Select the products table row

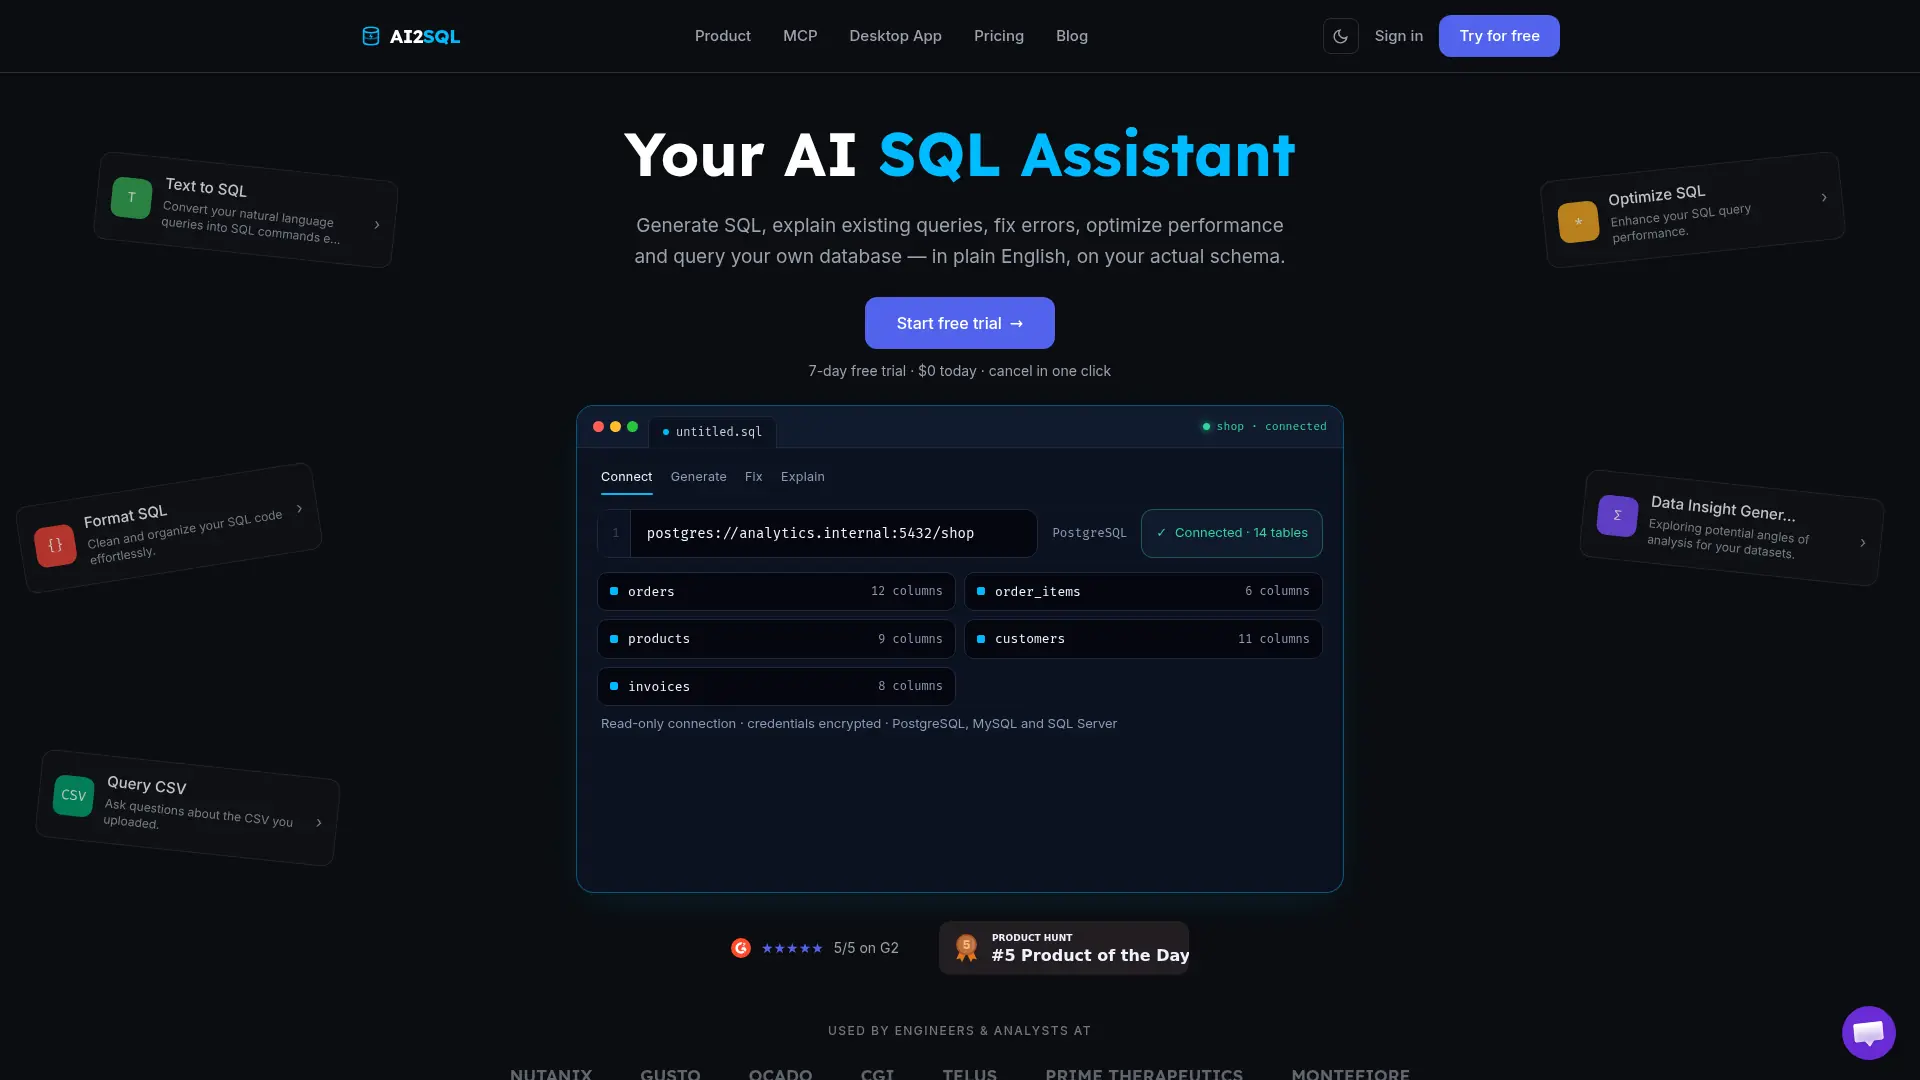coord(776,639)
